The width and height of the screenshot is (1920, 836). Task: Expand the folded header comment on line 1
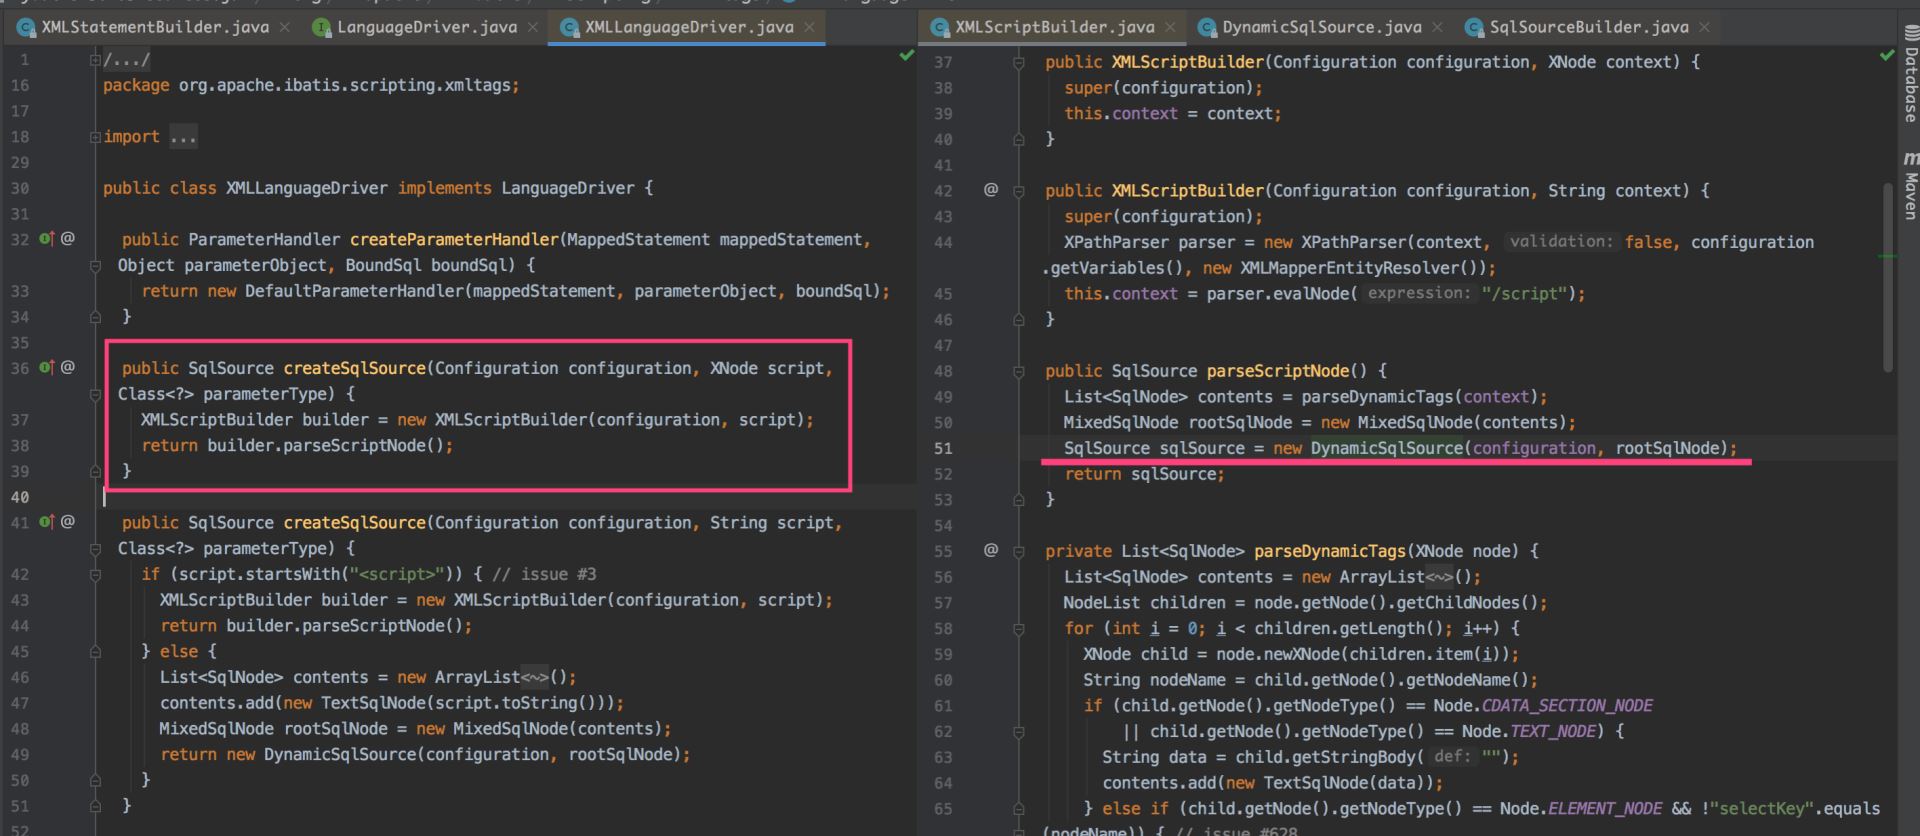pos(95,60)
